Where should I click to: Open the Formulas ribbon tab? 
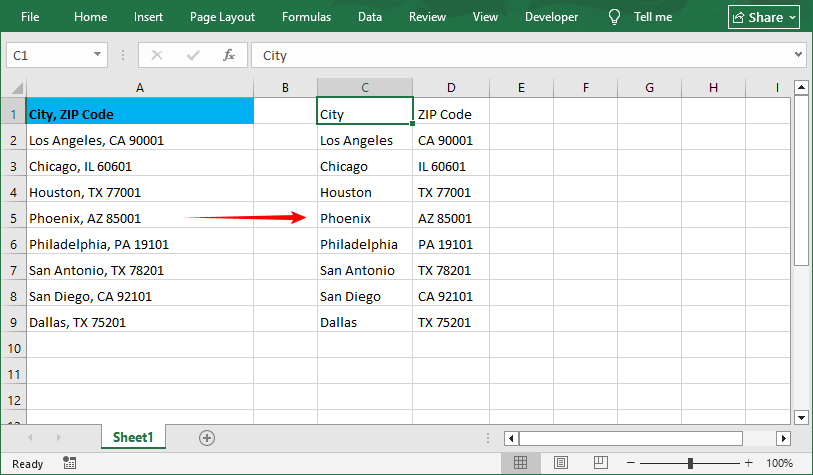coord(306,17)
